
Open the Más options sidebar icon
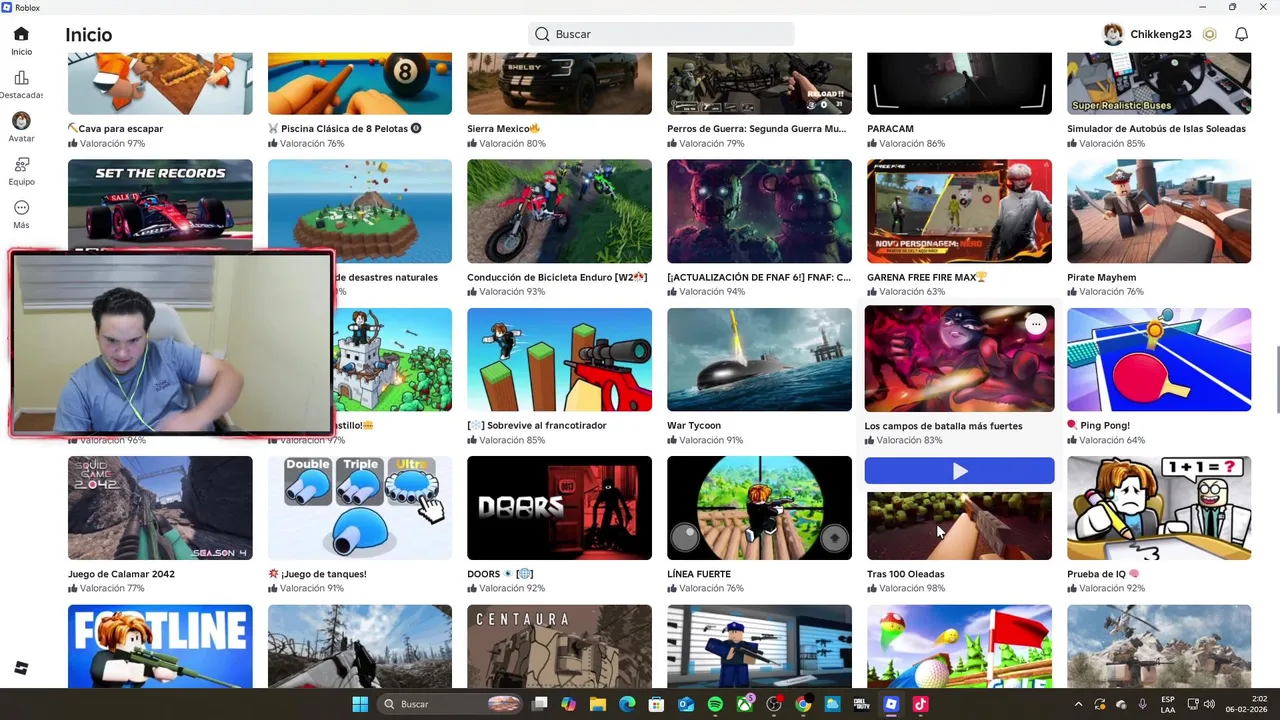21,208
